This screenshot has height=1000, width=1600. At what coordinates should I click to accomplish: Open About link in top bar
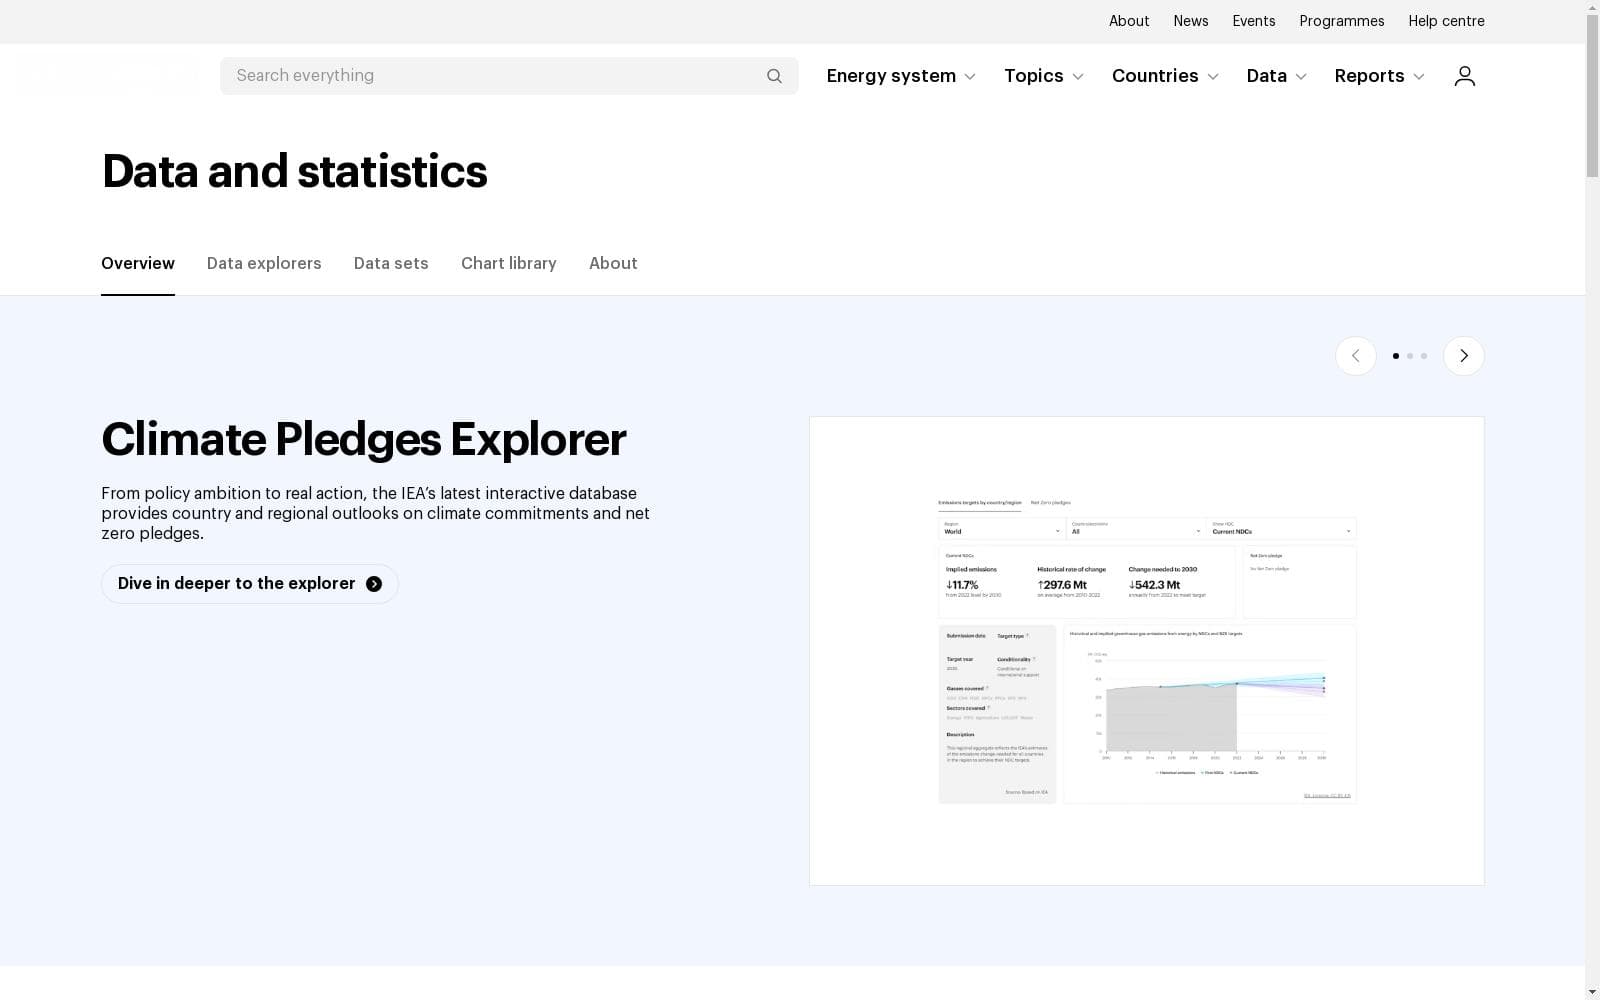tap(1129, 21)
